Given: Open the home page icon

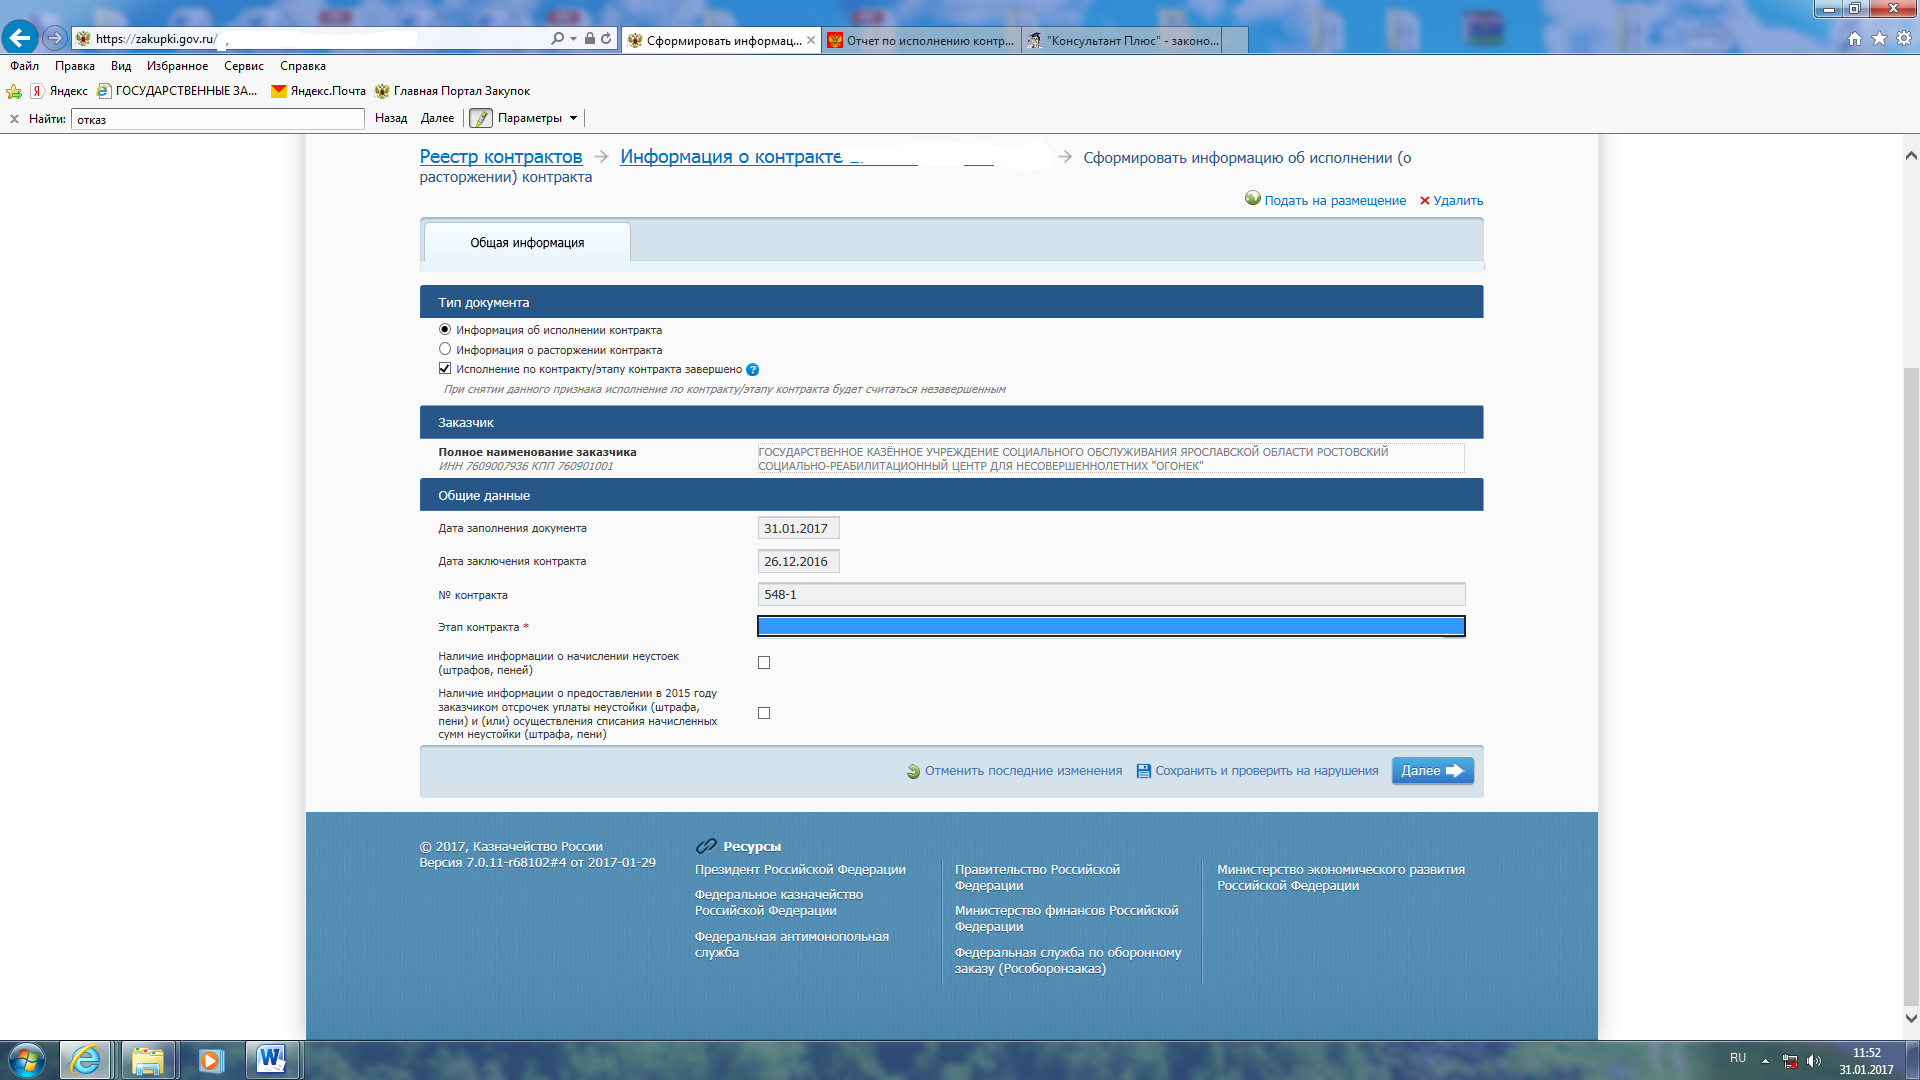Looking at the screenshot, I should click(x=1855, y=38).
